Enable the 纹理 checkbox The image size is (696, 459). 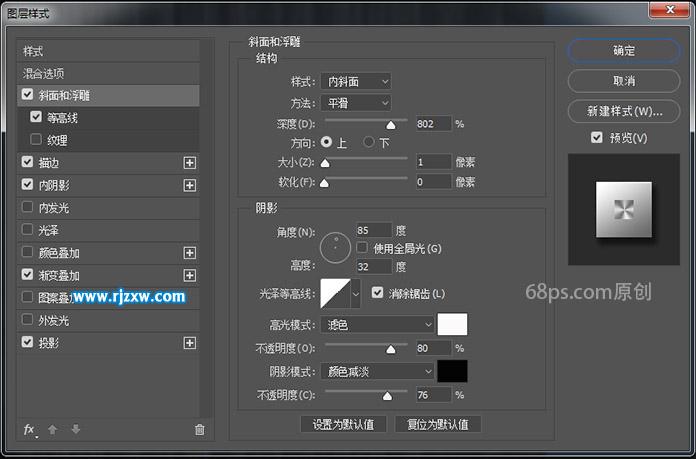(x=37, y=140)
